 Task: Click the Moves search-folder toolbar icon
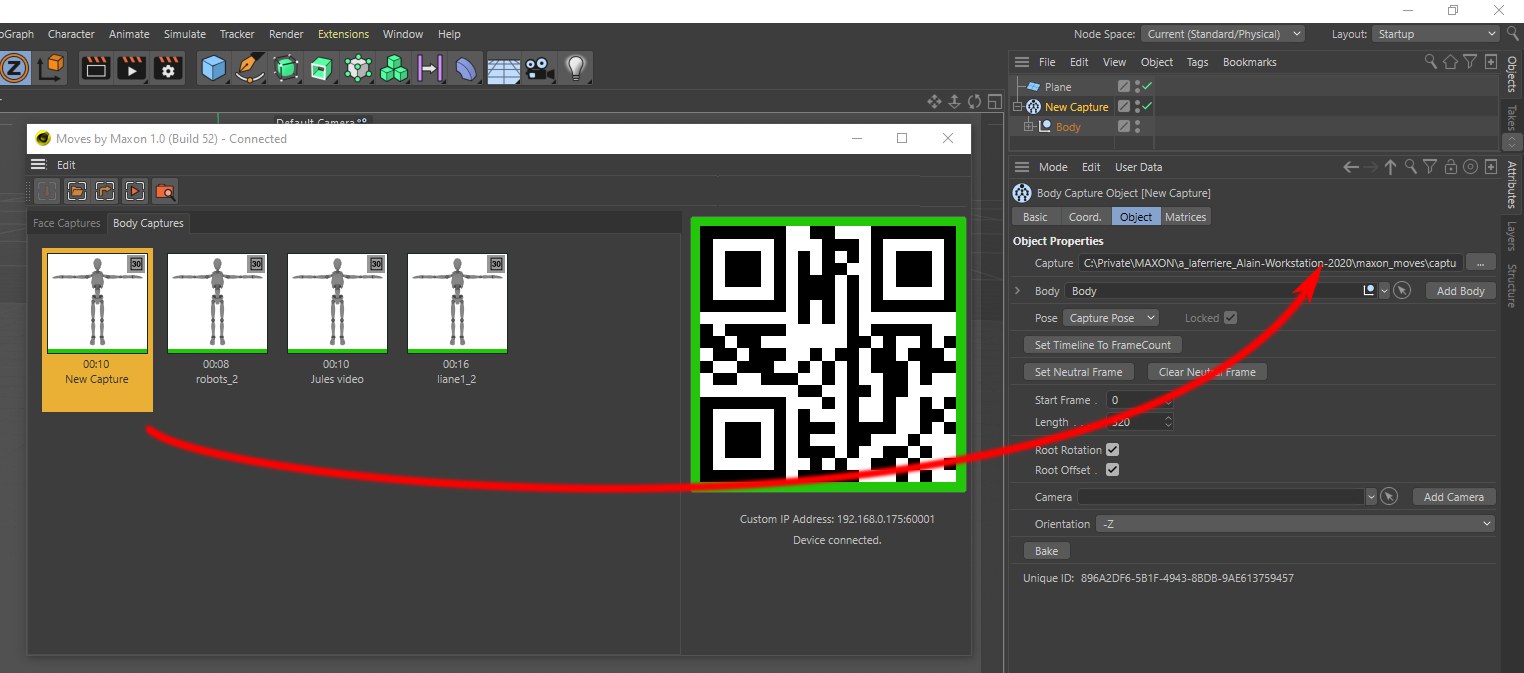(165, 191)
